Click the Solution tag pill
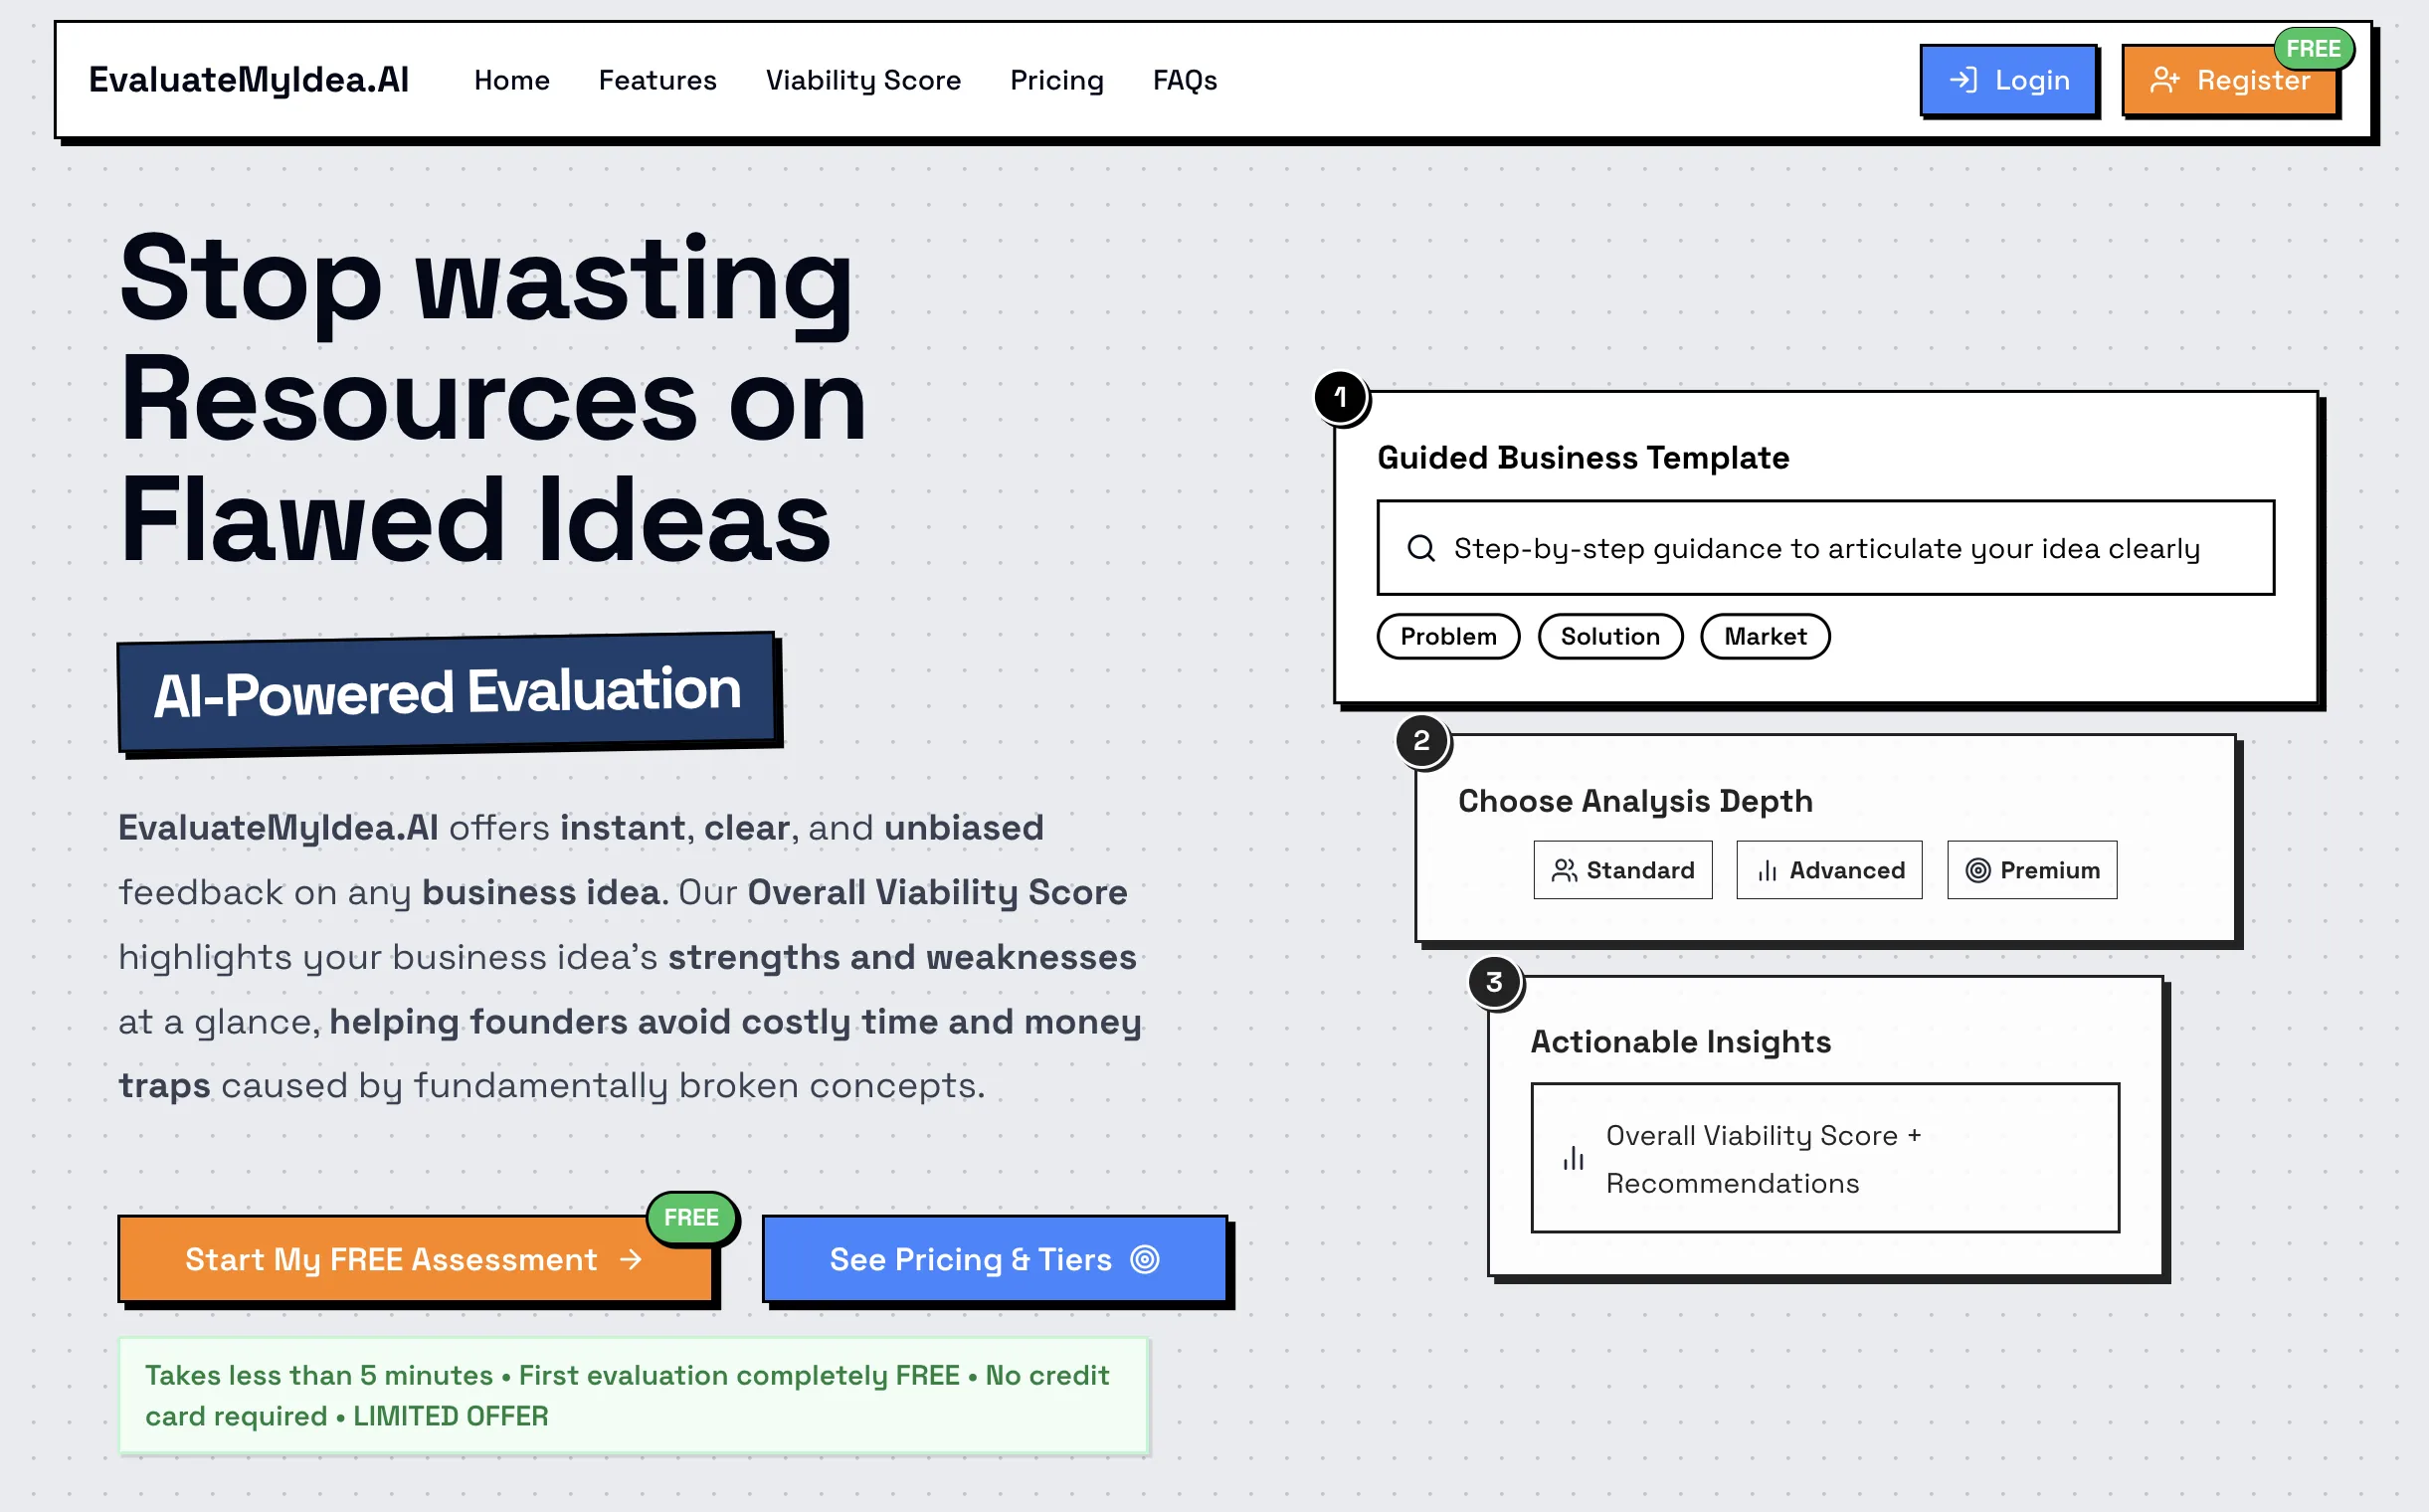This screenshot has width=2429, height=1512. pos(1609,636)
